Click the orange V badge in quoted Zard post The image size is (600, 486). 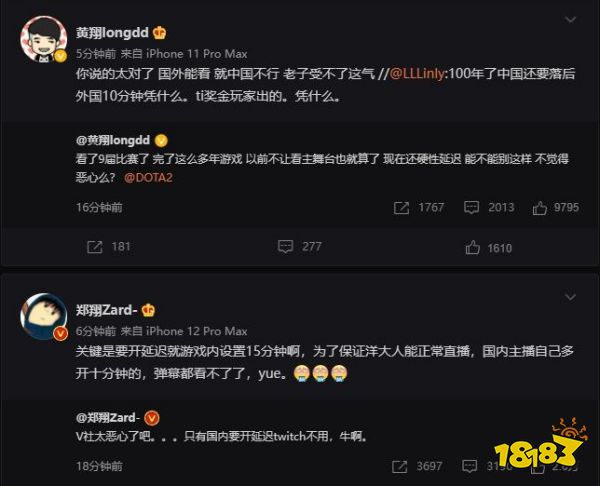152,418
